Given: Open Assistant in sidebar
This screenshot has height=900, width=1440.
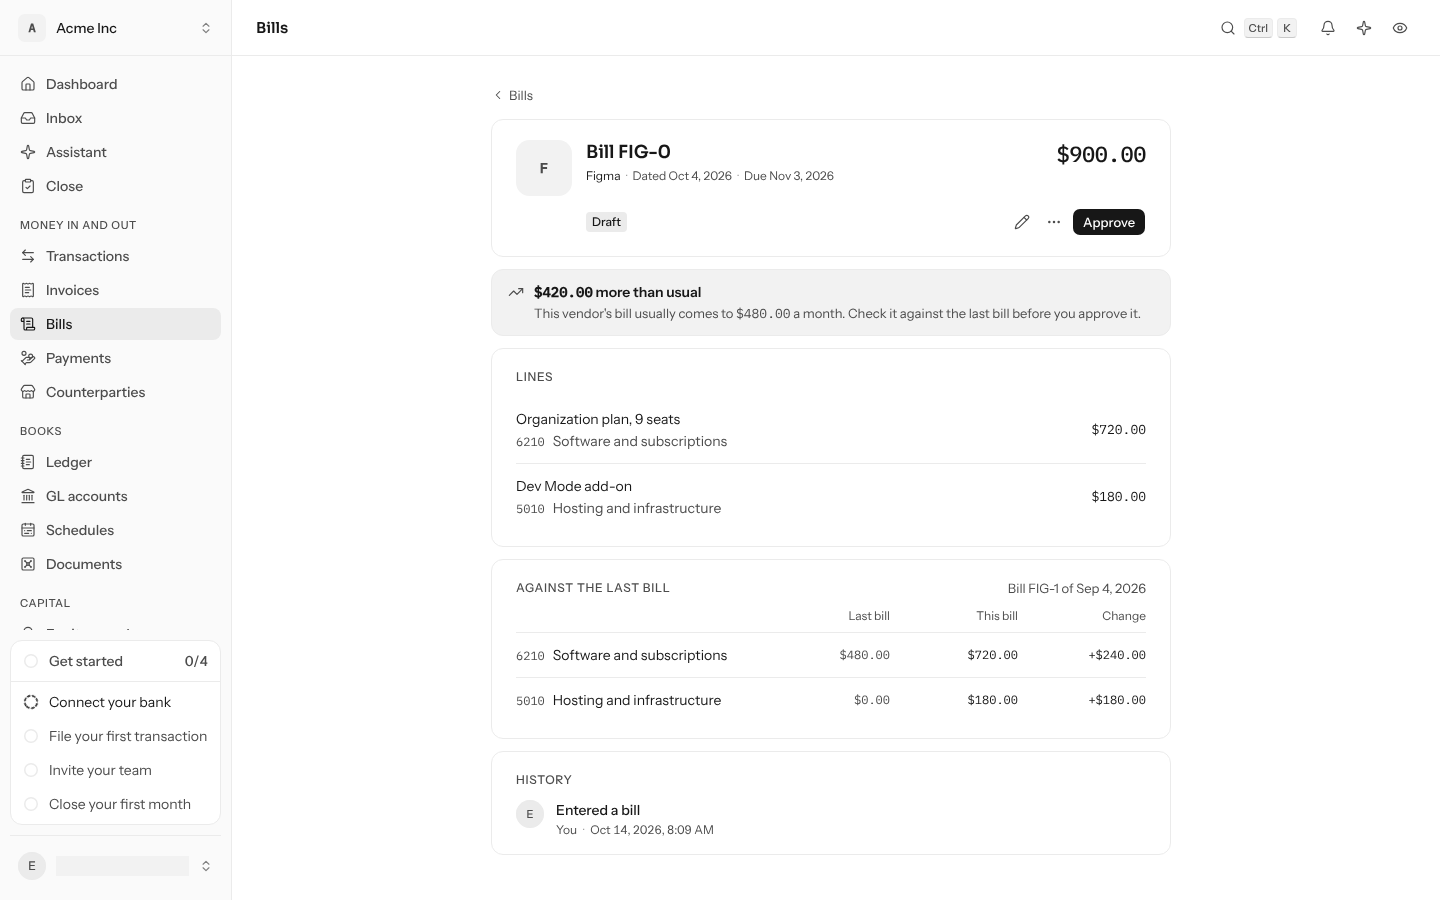Looking at the screenshot, I should (116, 152).
